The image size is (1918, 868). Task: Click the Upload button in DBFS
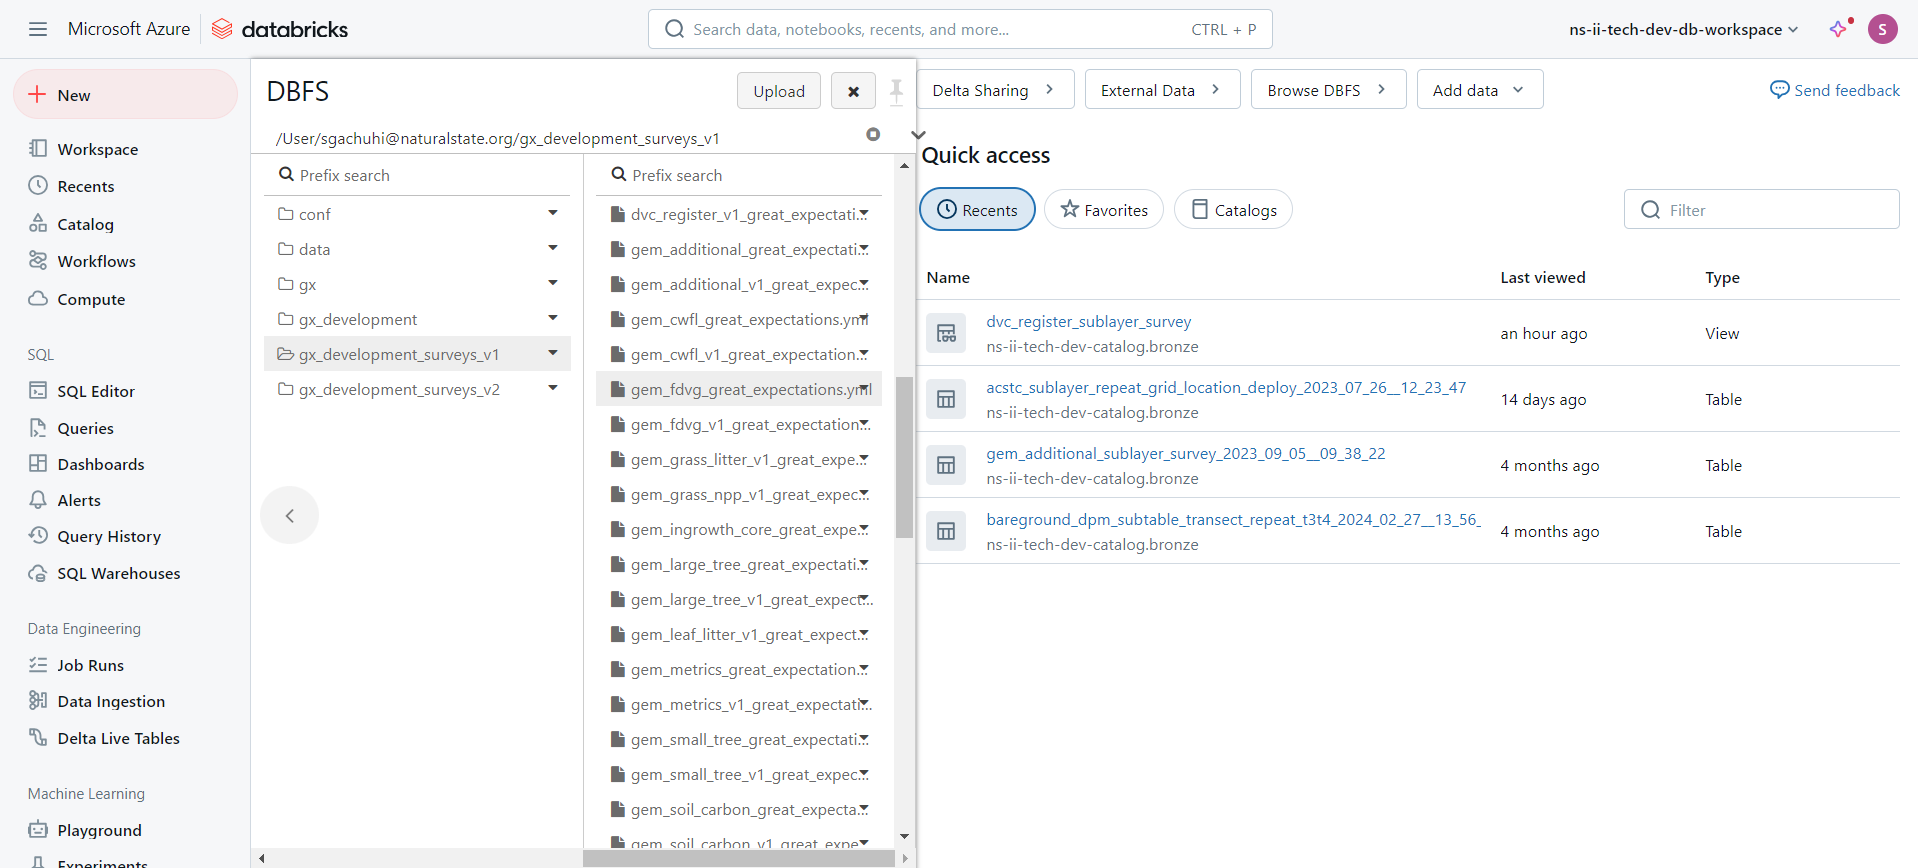(779, 91)
